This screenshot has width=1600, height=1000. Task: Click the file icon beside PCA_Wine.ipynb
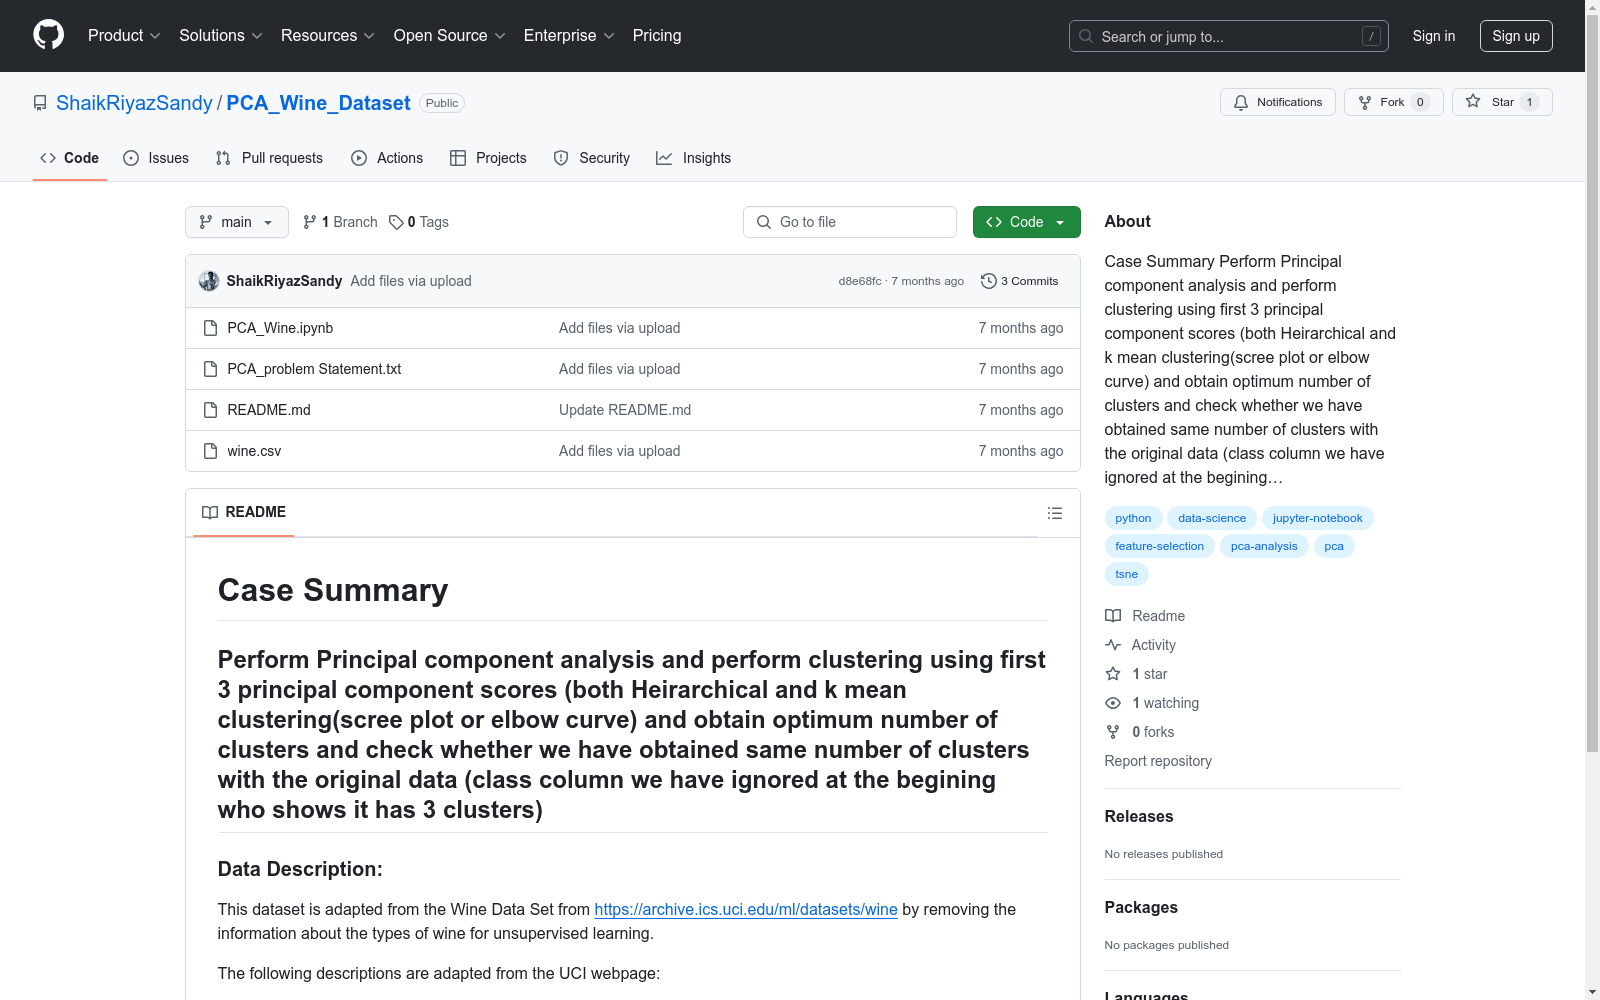[x=210, y=328]
